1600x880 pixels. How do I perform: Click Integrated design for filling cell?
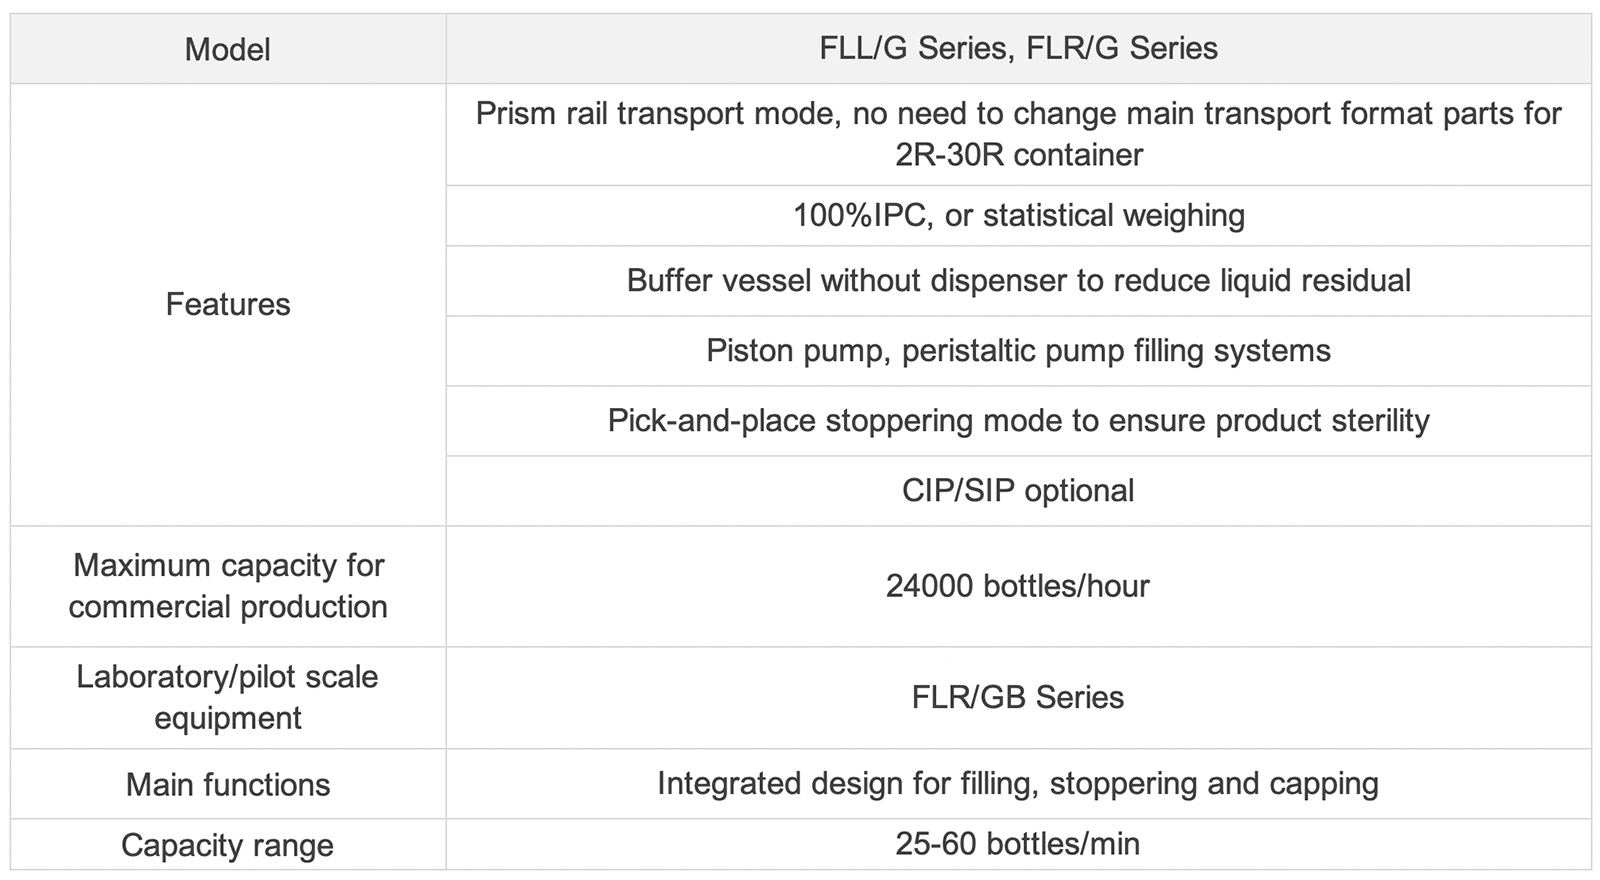pos(1018,784)
